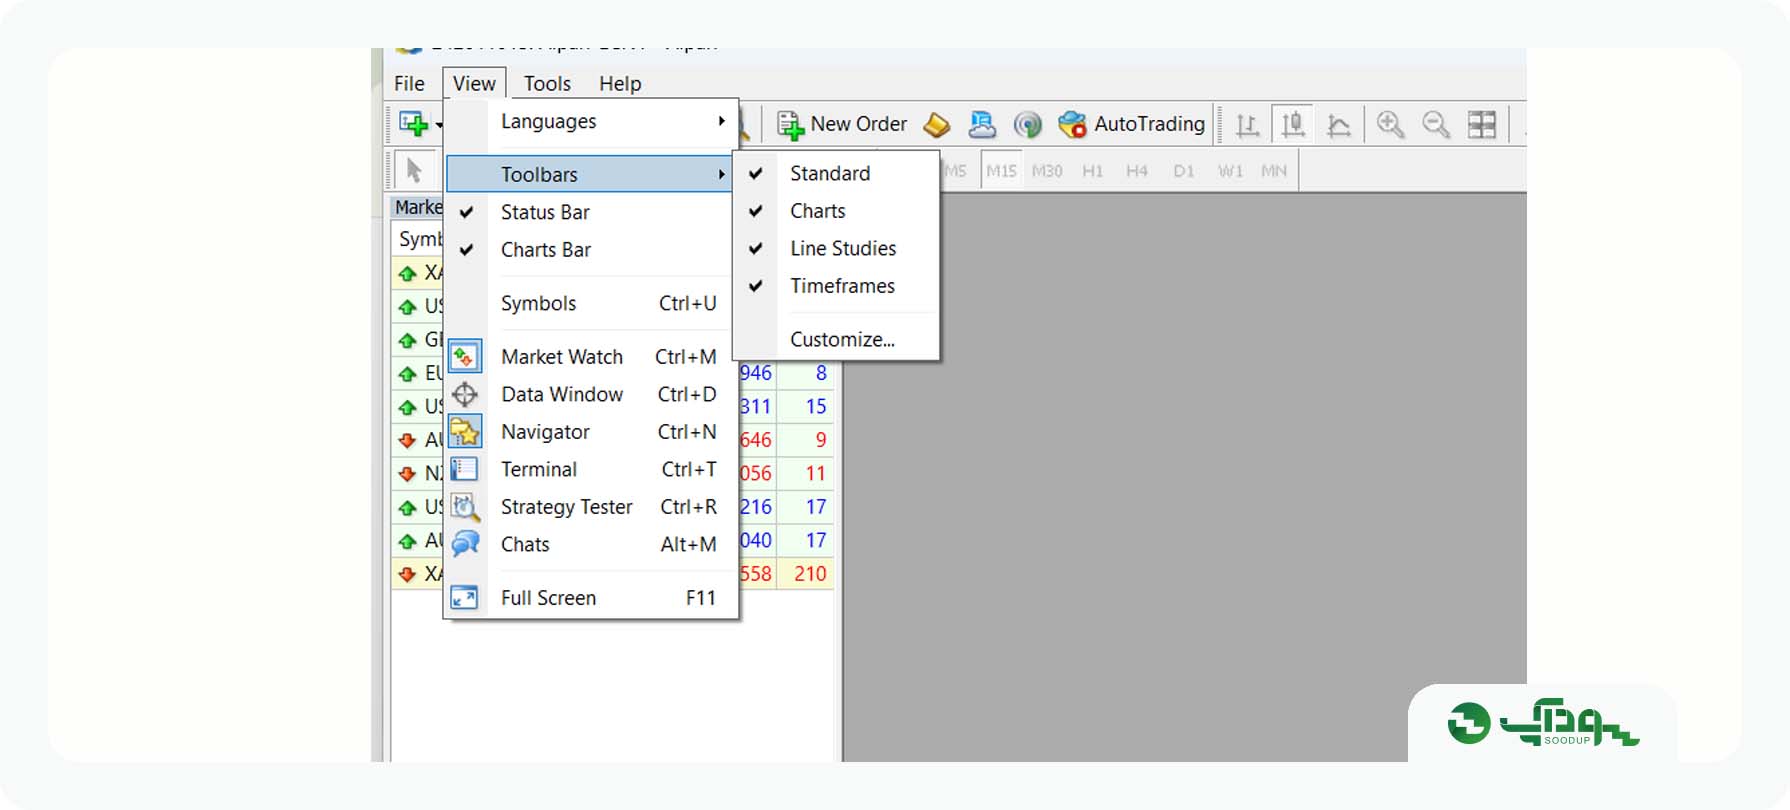1790x810 pixels.
Task: Select the M30 timeframe
Action: point(1047,171)
